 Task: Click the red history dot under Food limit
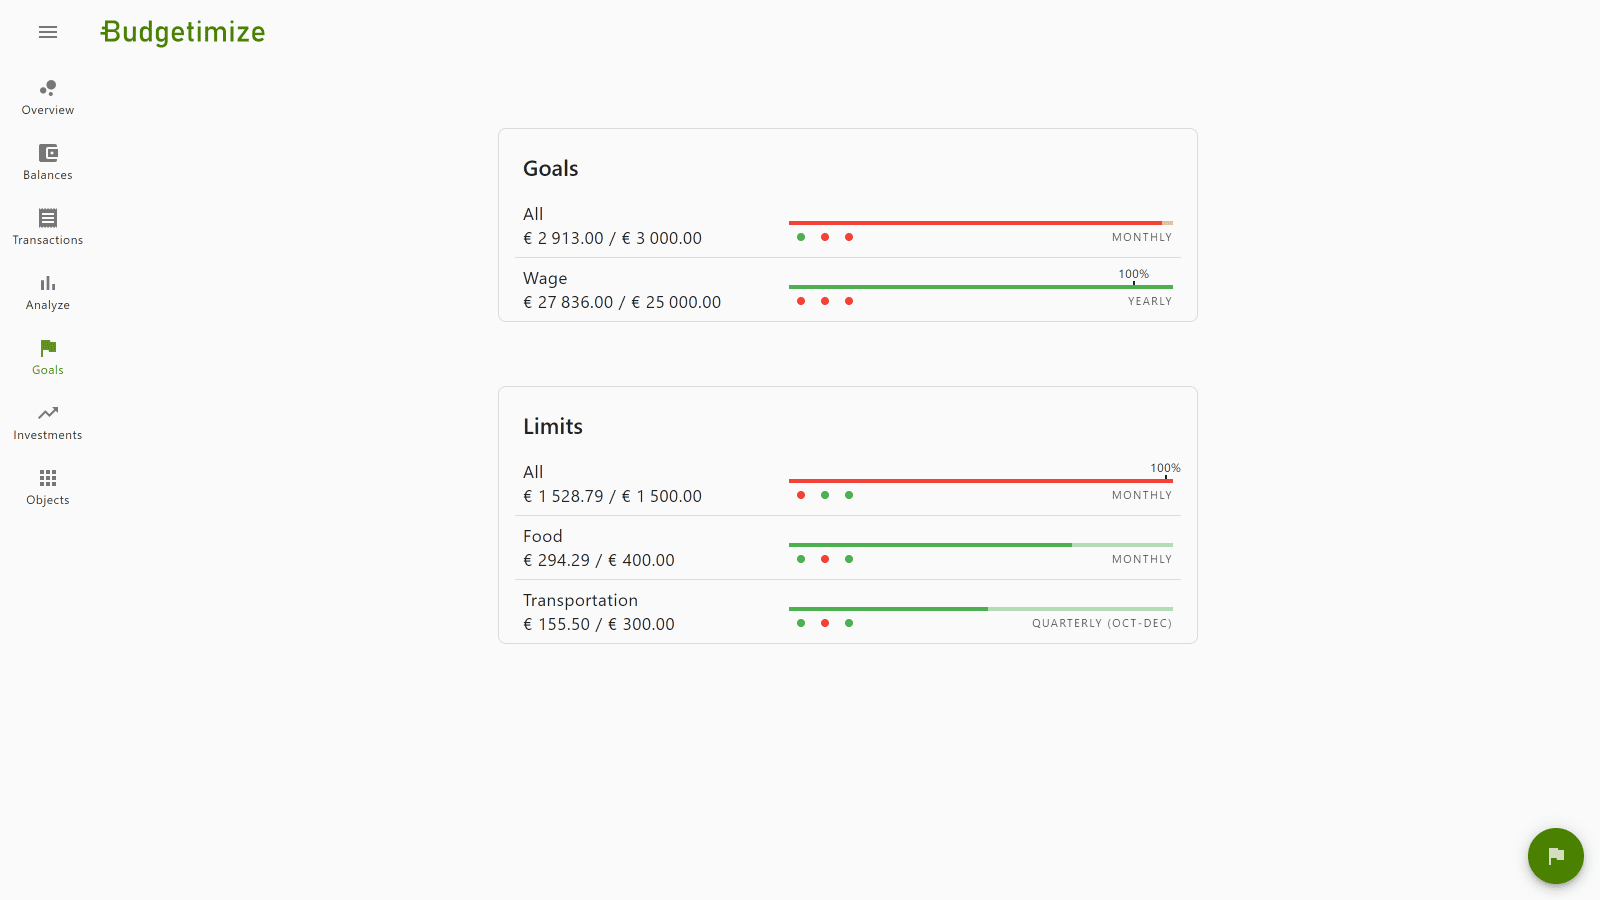click(x=825, y=559)
